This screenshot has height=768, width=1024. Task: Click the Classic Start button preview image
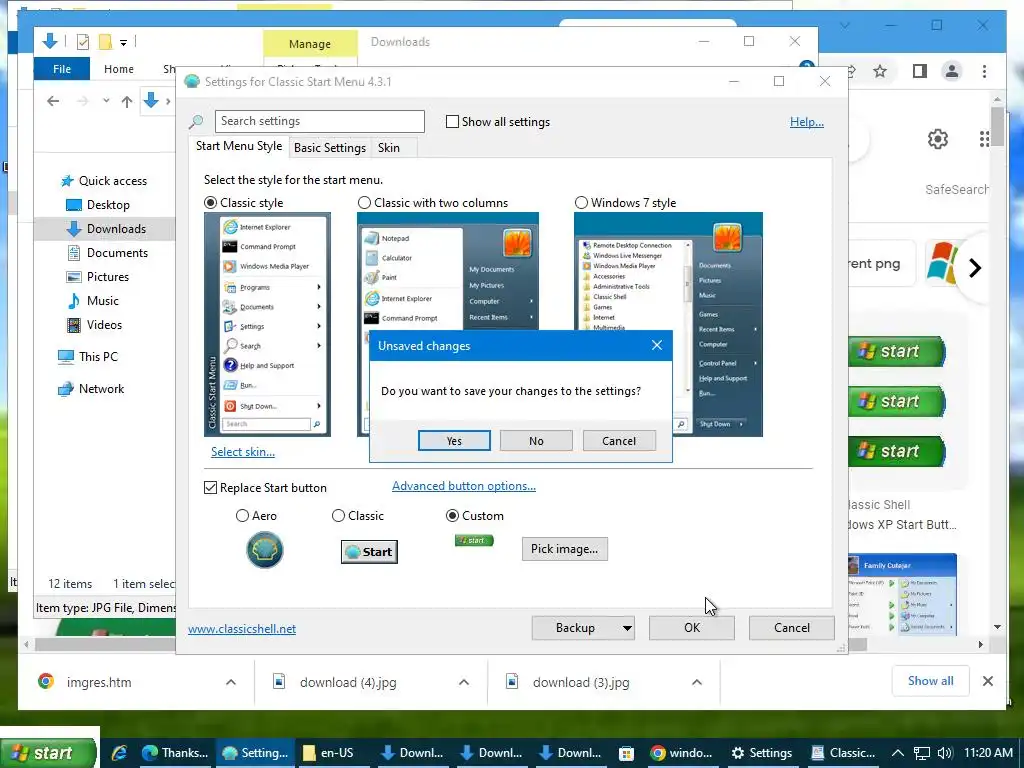point(369,552)
